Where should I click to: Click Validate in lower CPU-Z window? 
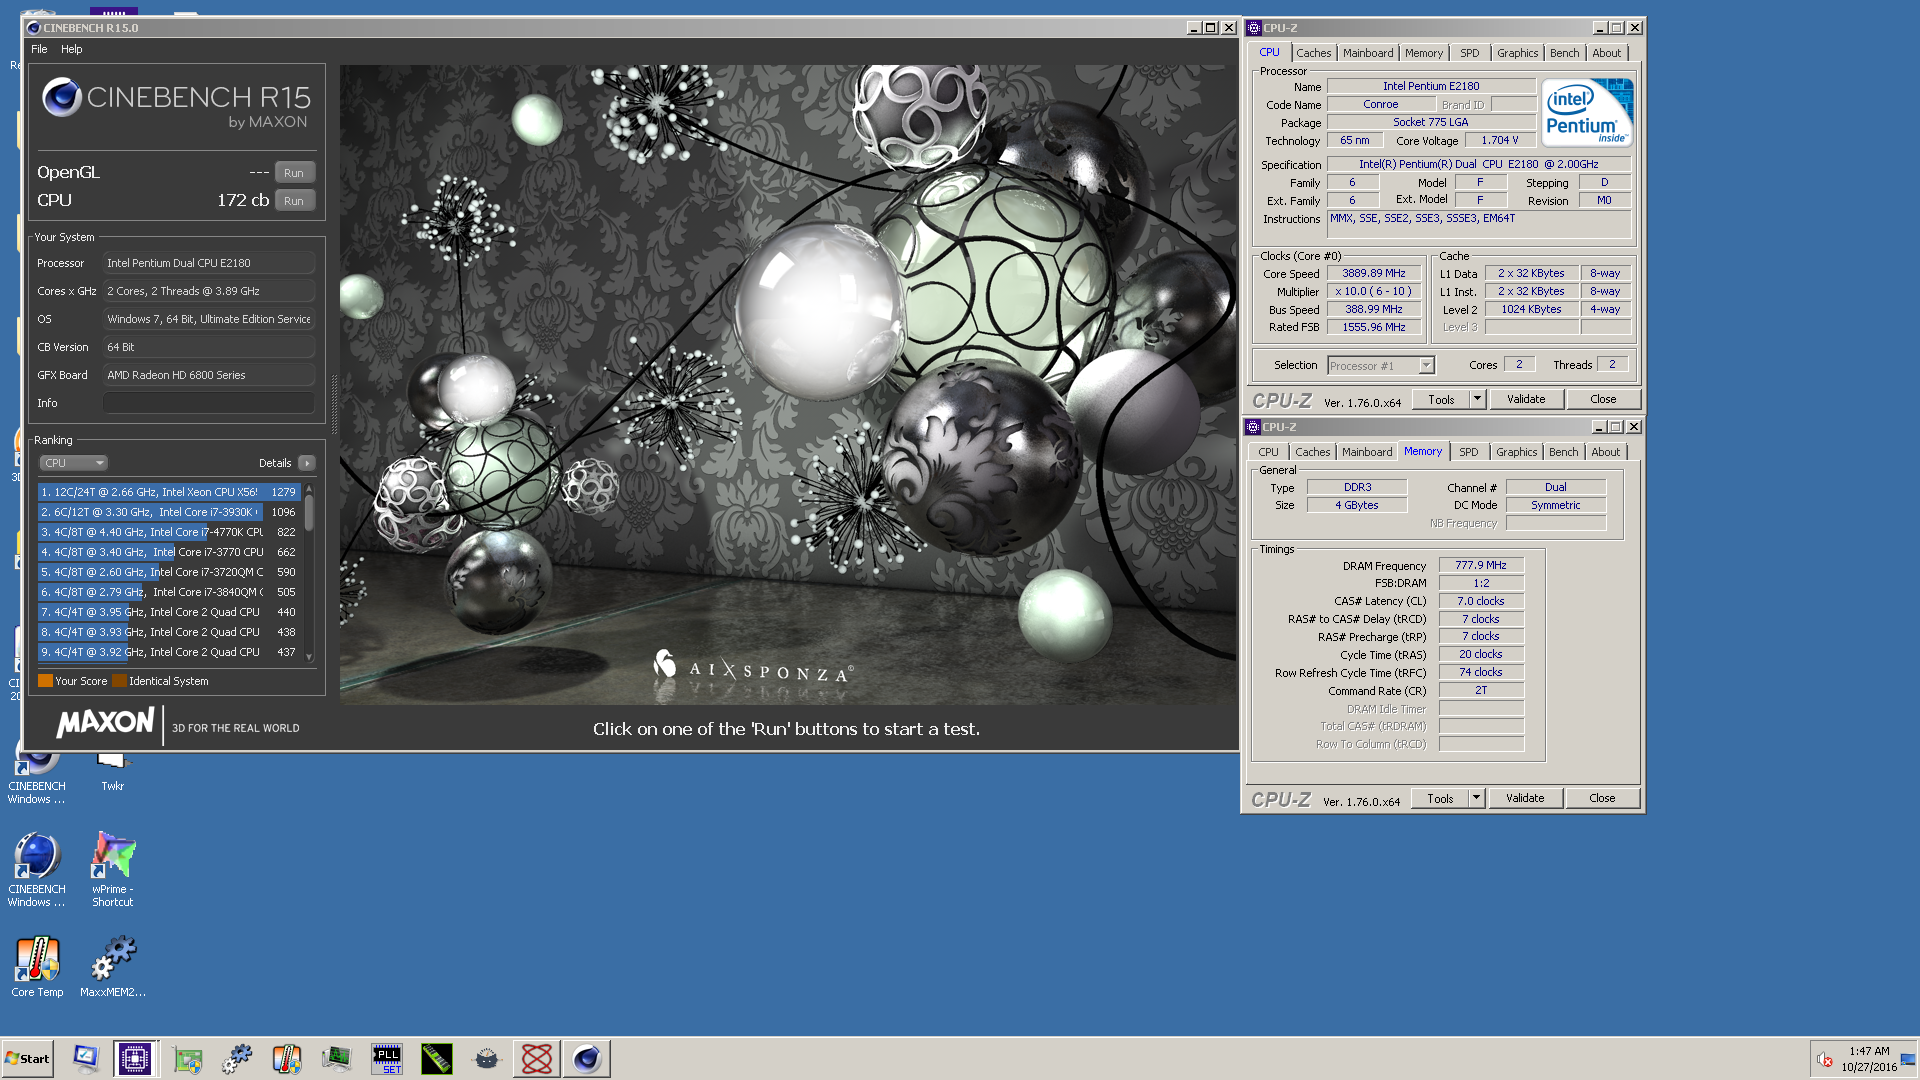[1525, 798]
